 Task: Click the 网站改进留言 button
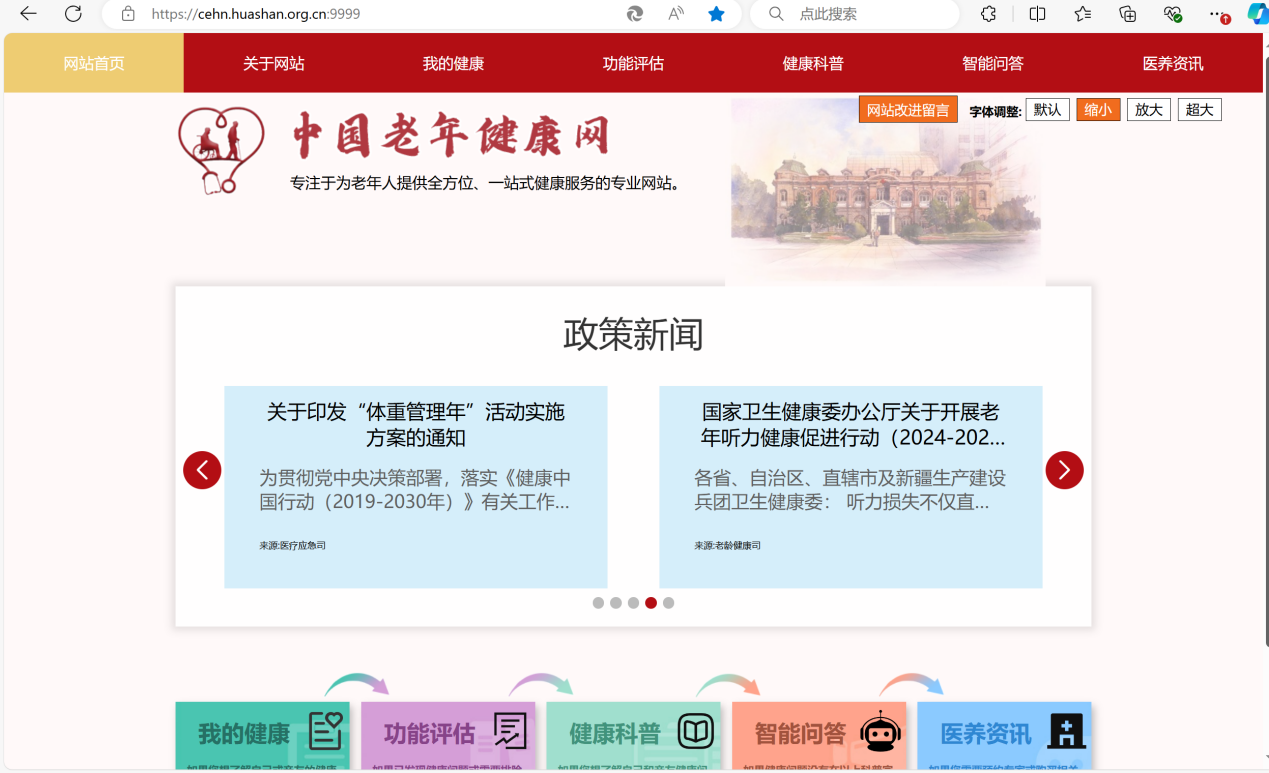[x=908, y=110]
